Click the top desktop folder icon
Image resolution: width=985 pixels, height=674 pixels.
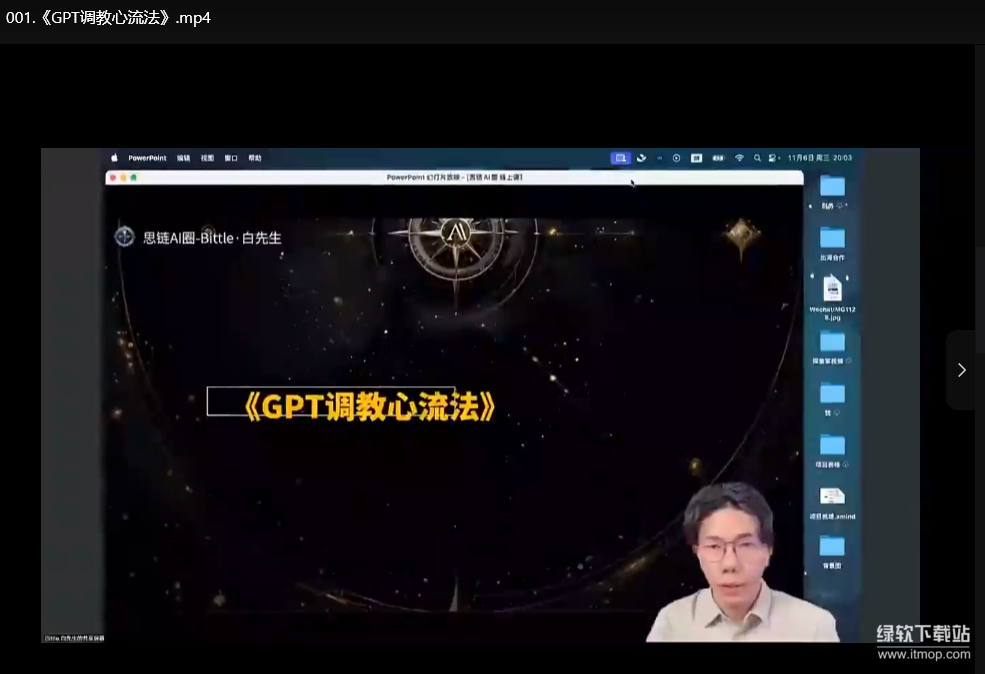pyautogui.click(x=832, y=187)
